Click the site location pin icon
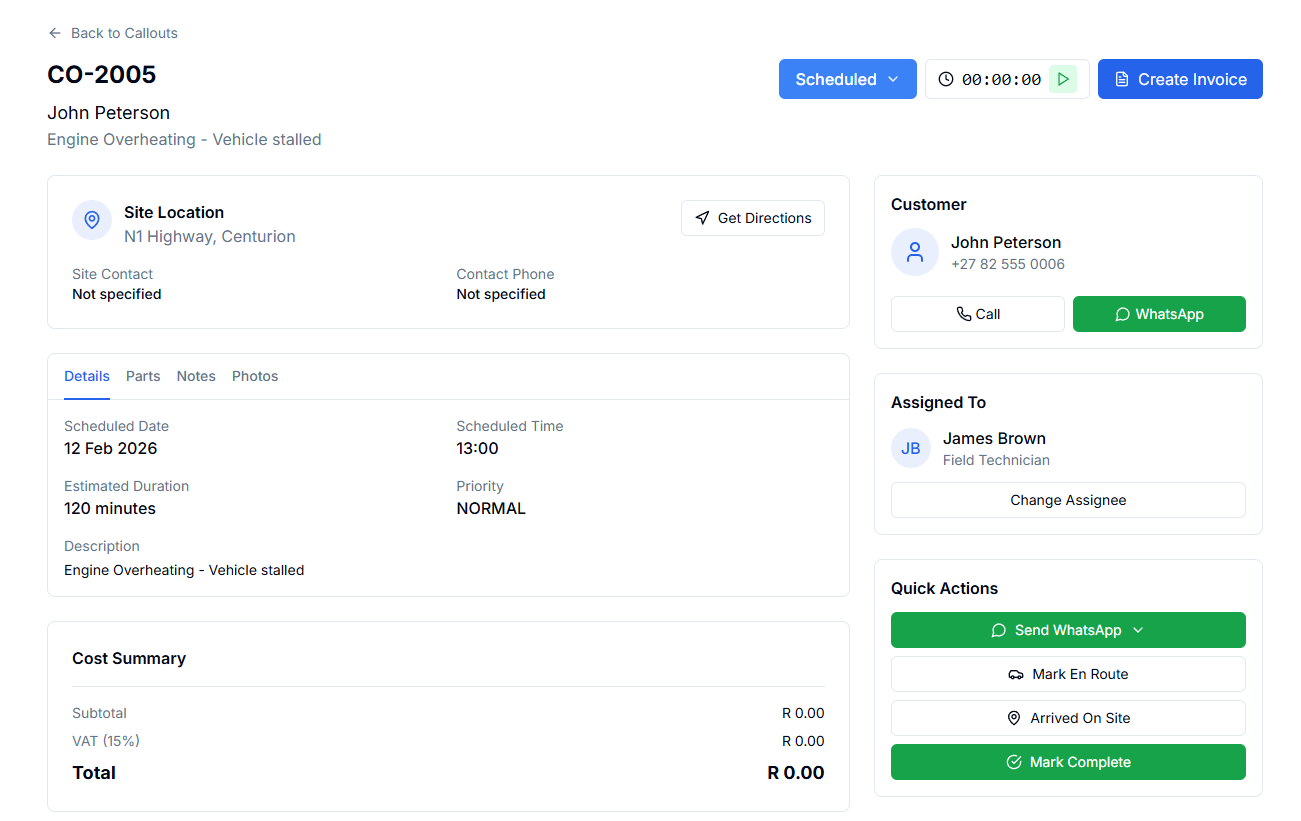1301x821 pixels. [92, 220]
